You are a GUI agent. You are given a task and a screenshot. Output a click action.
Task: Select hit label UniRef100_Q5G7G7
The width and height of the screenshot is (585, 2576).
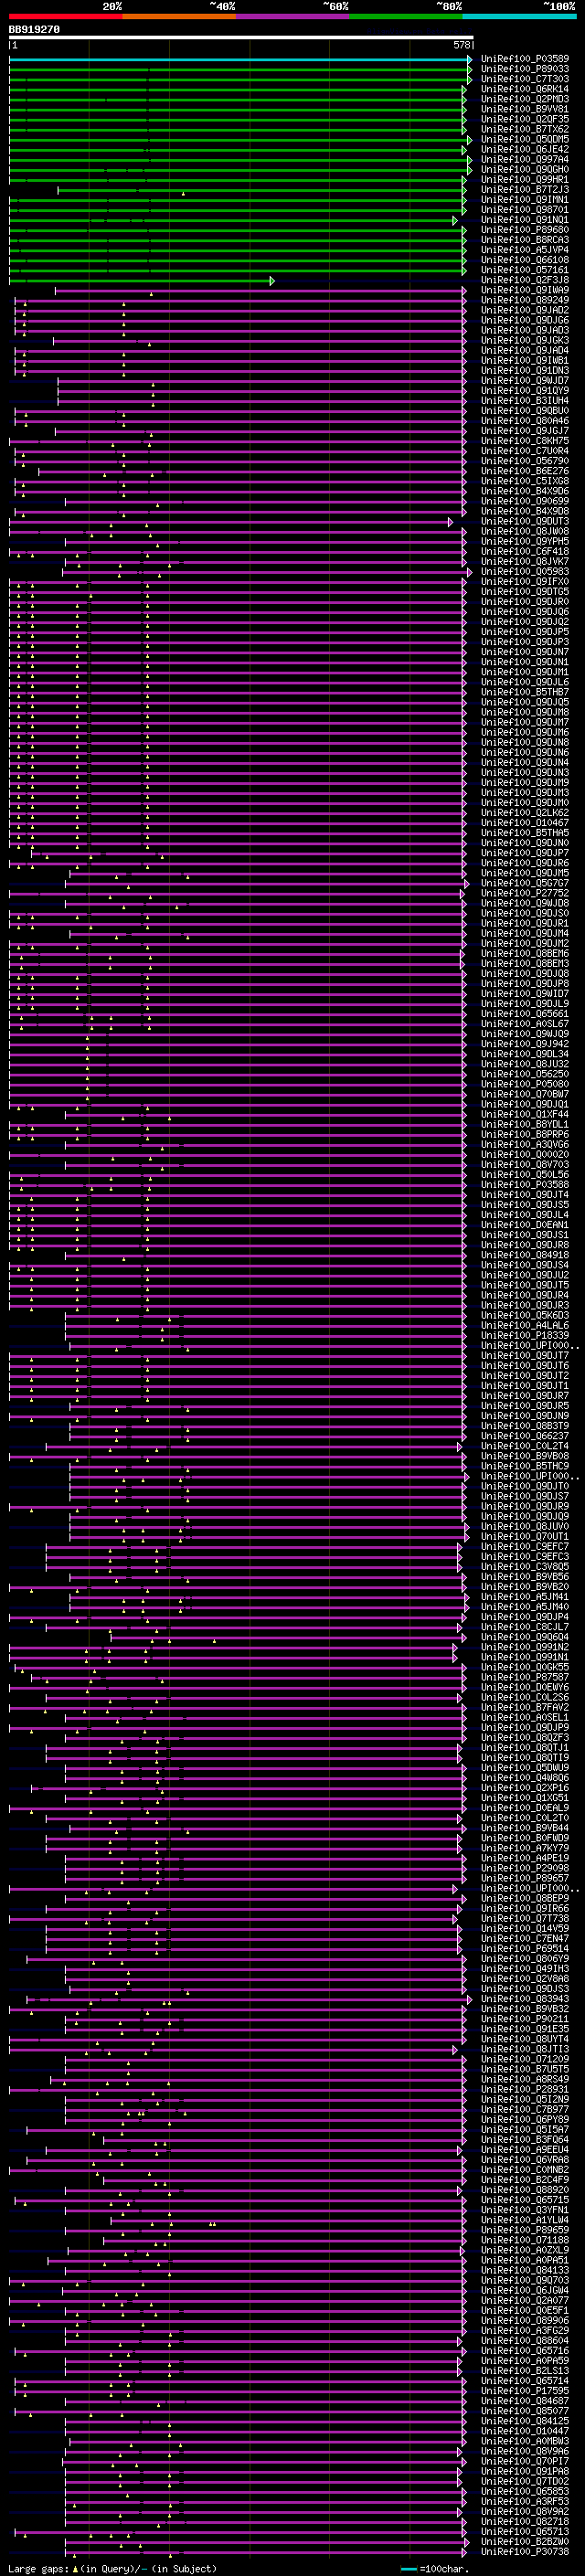[x=525, y=883]
